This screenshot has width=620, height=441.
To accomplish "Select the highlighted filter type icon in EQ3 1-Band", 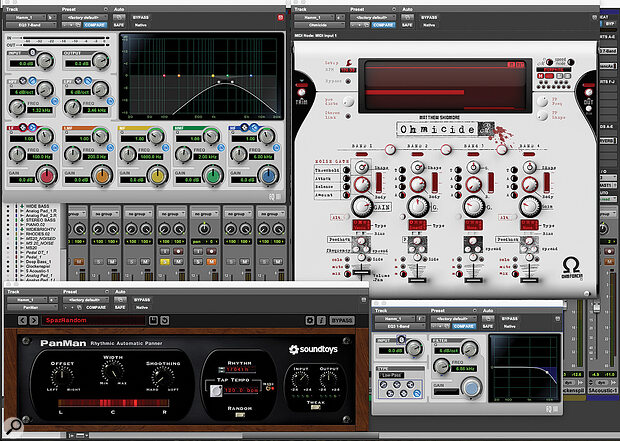I will (x=417, y=393).
